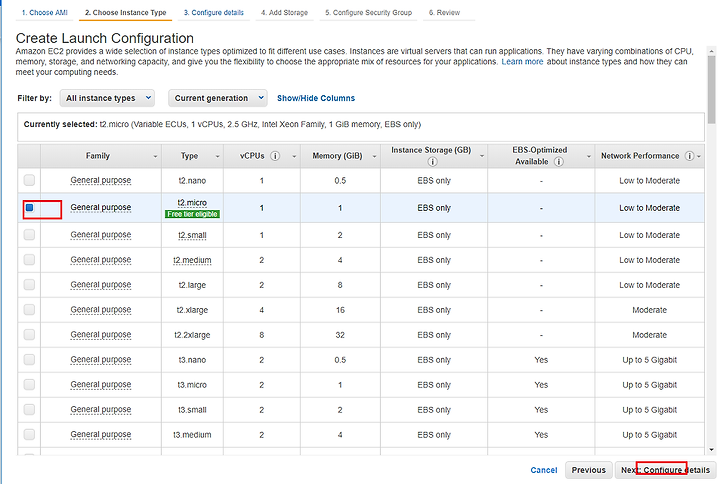The height and width of the screenshot is (484, 720).
Task: Go to 6. Review step
Action: pyautogui.click(x=444, y=12)
